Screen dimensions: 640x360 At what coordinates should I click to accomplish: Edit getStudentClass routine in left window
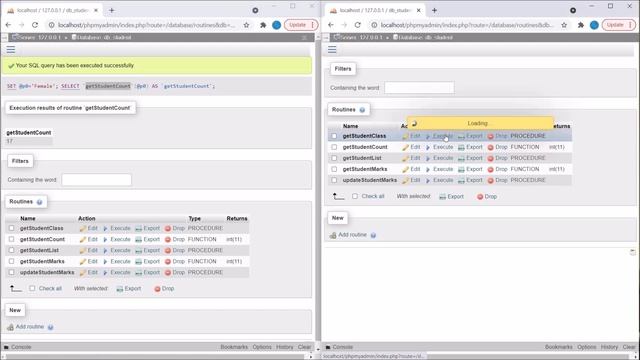pyautogui.click(x=89, y=228)
